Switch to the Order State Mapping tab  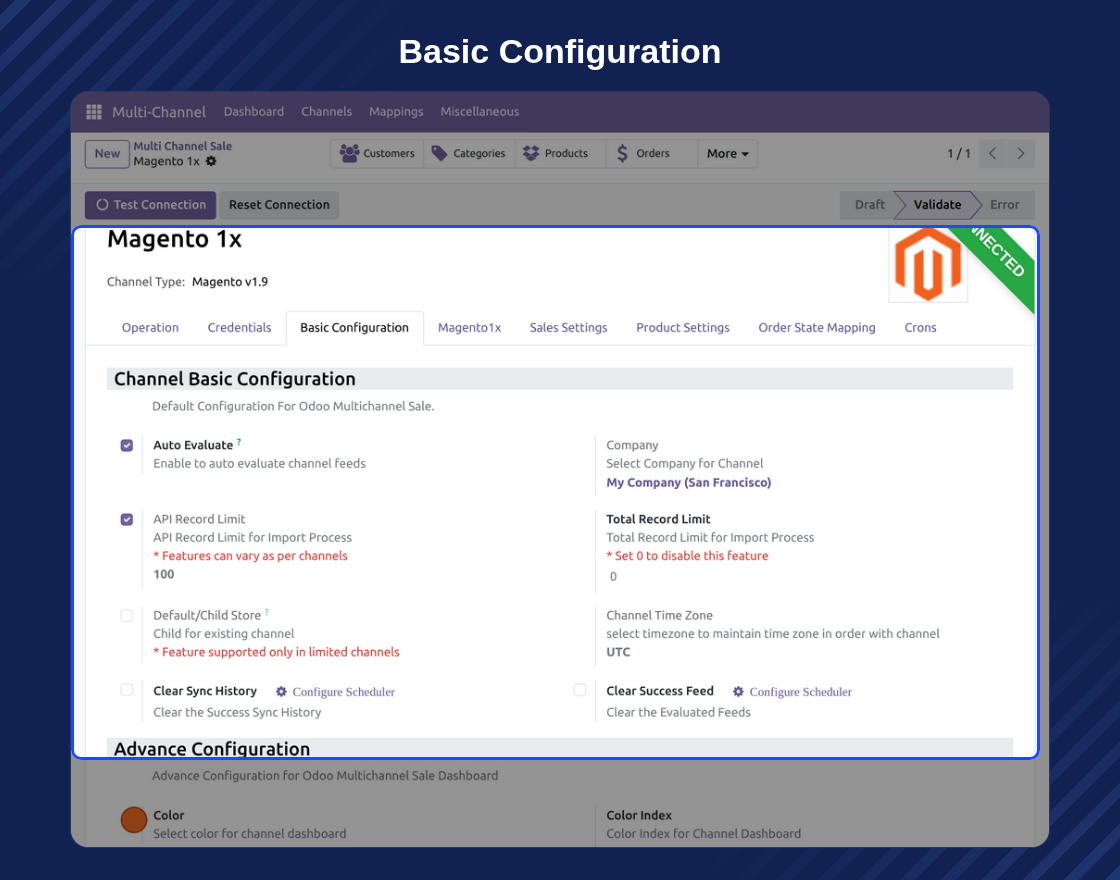(x=816, y=328)
